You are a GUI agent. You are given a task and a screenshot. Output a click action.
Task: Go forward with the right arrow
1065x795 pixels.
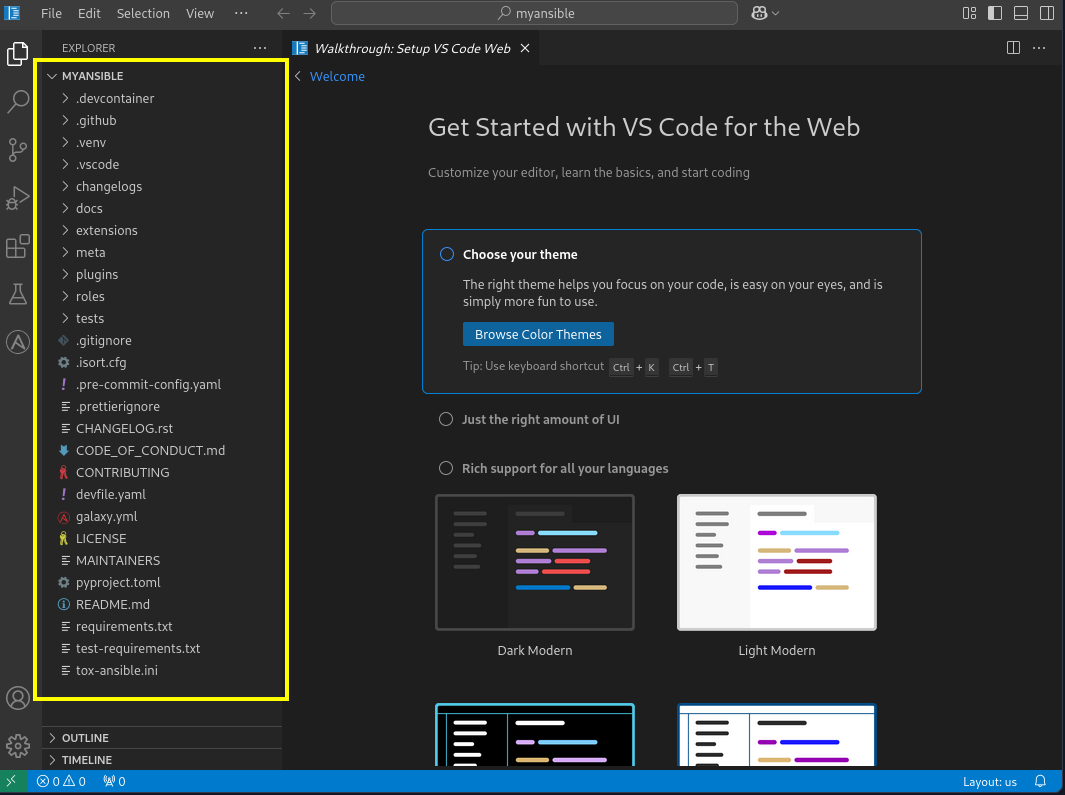pos(309,13)
